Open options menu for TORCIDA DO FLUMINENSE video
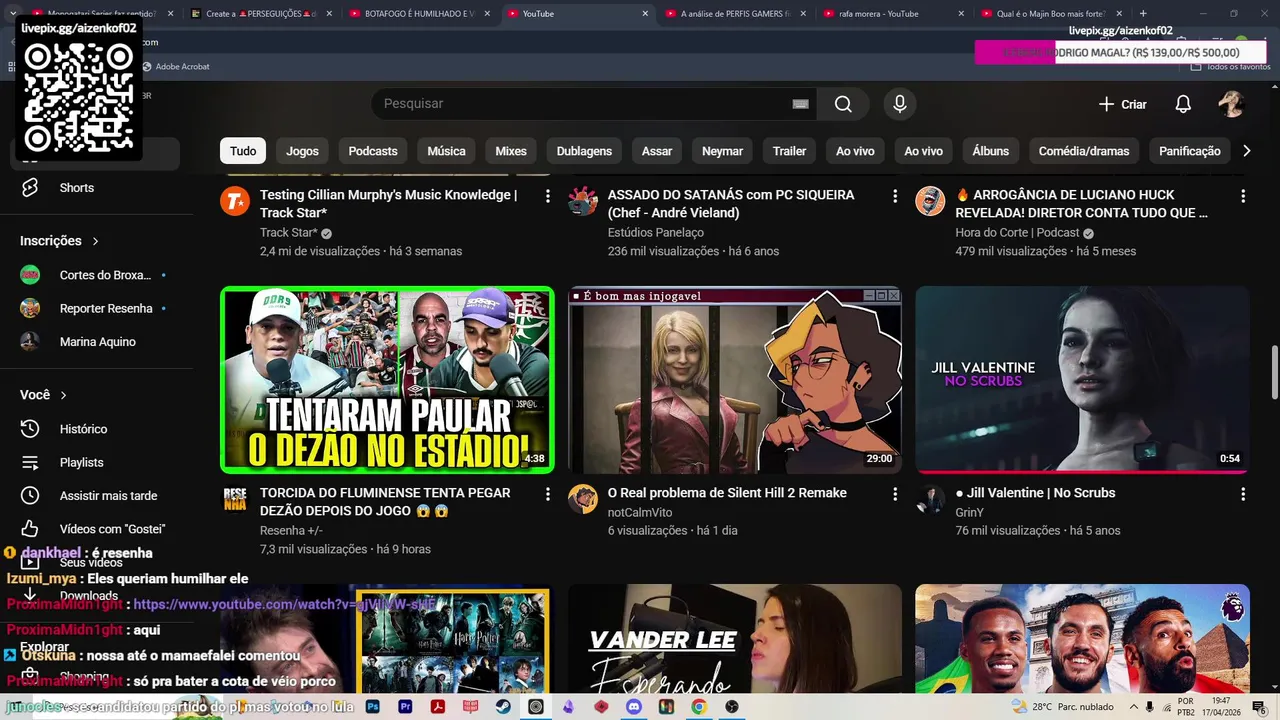1280x720 pixels. 547,494
